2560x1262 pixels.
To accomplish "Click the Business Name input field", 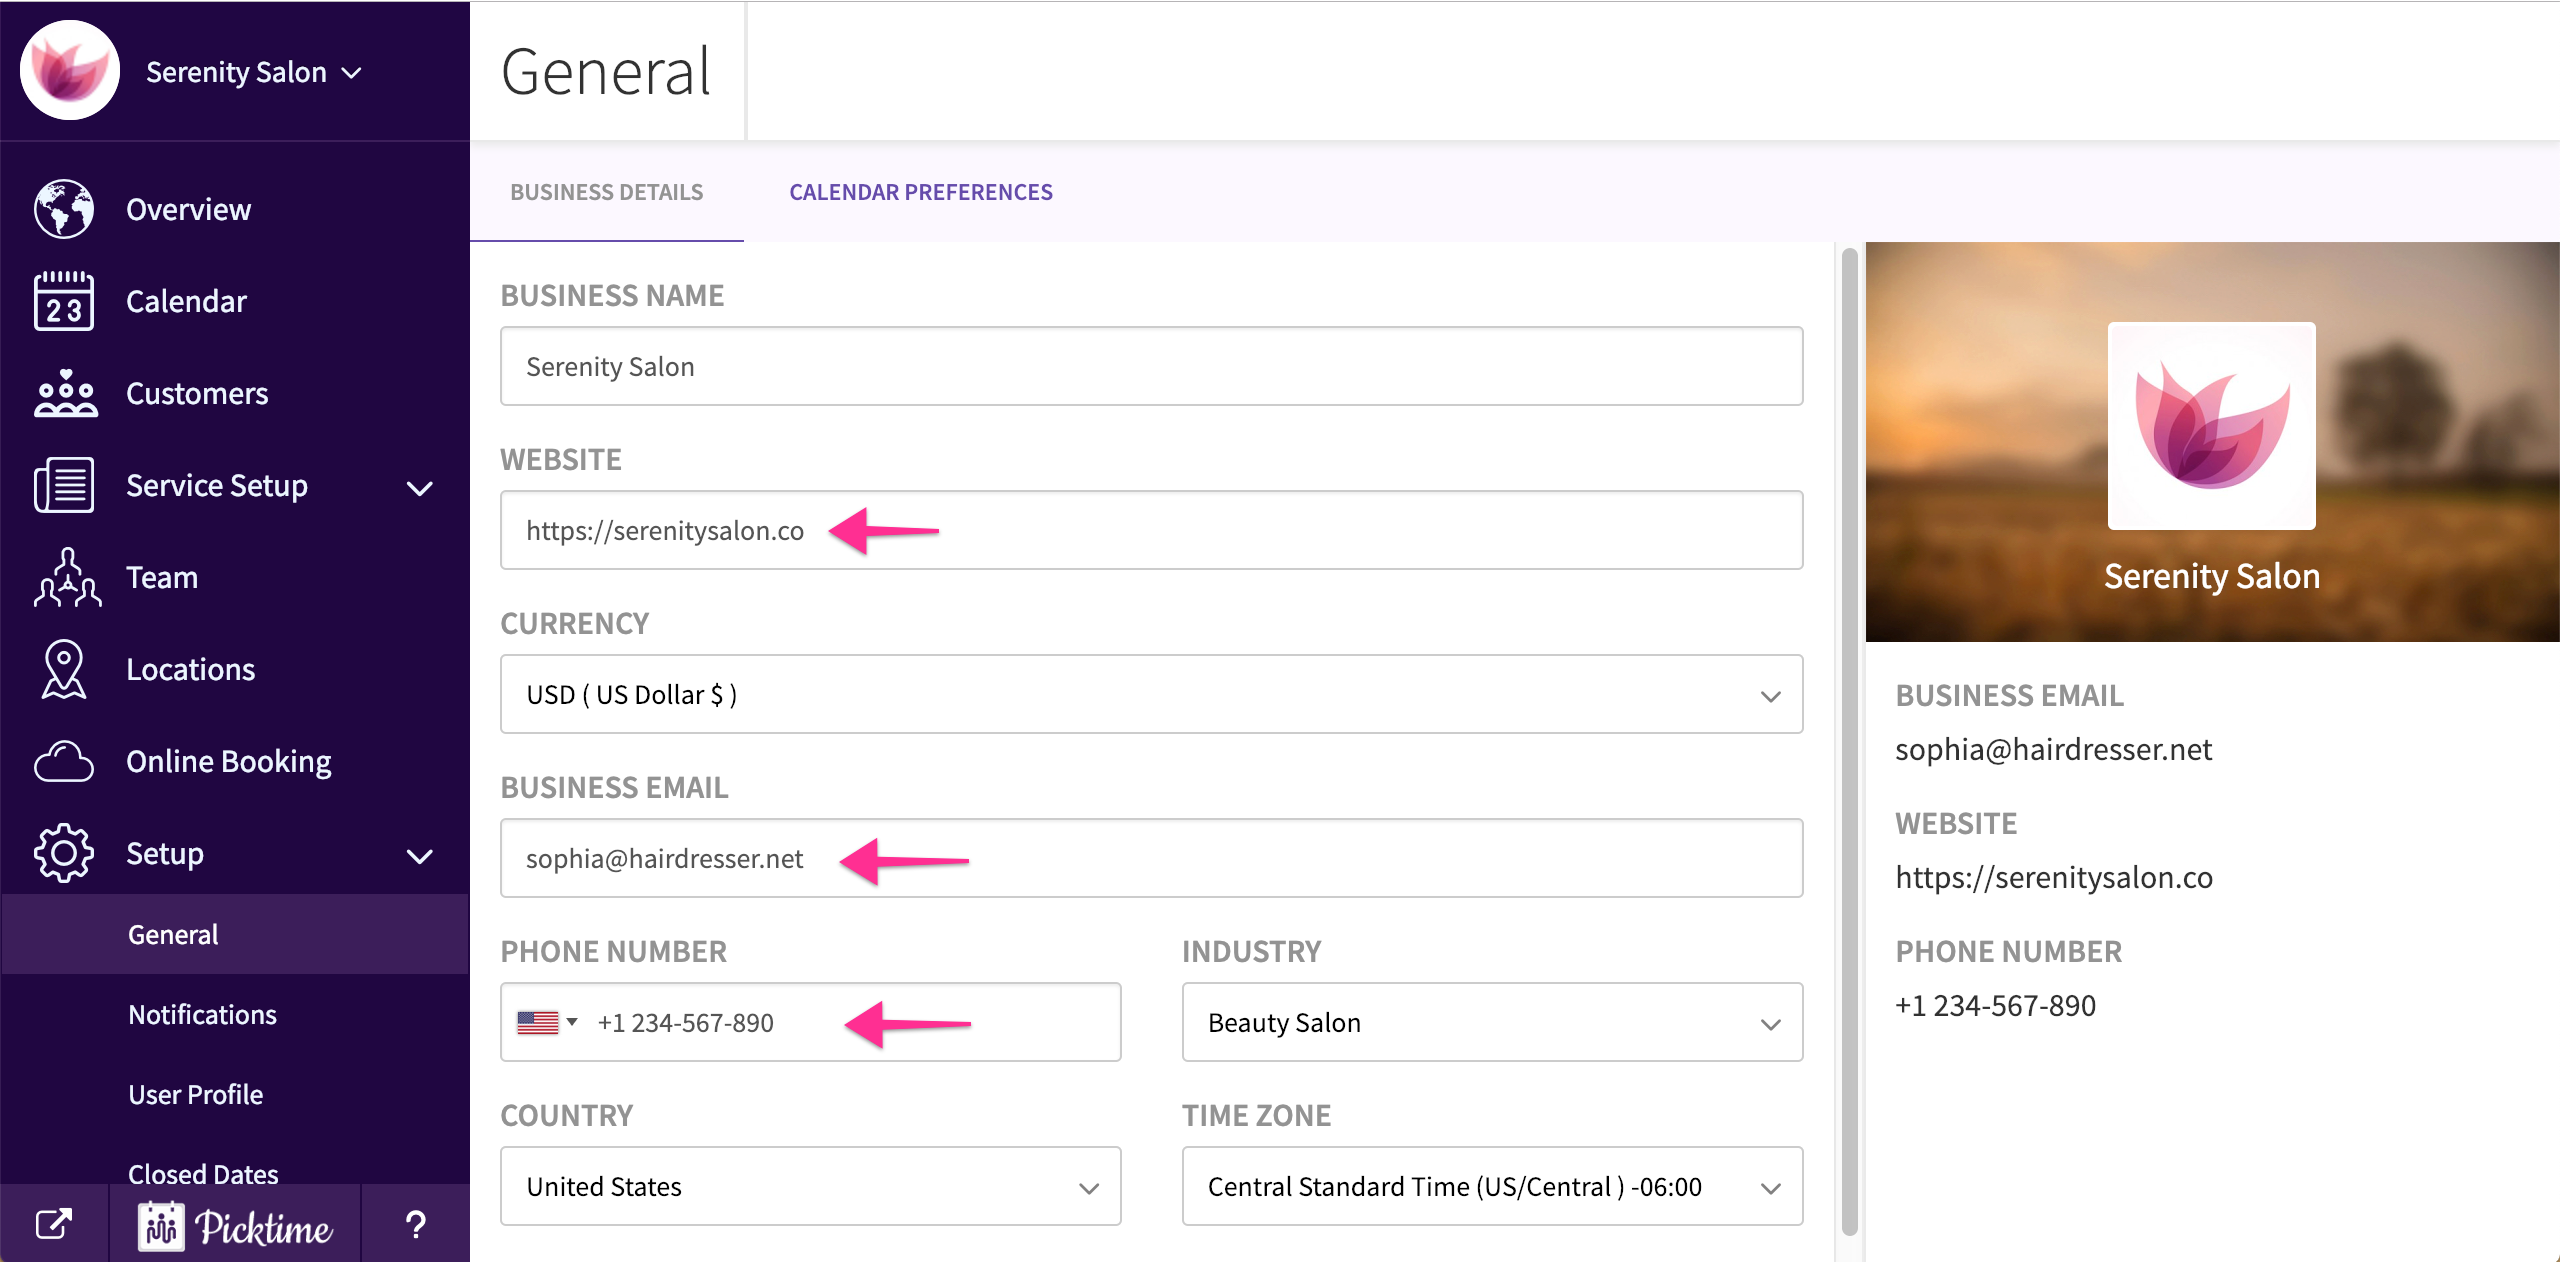I will (1151, 367).
